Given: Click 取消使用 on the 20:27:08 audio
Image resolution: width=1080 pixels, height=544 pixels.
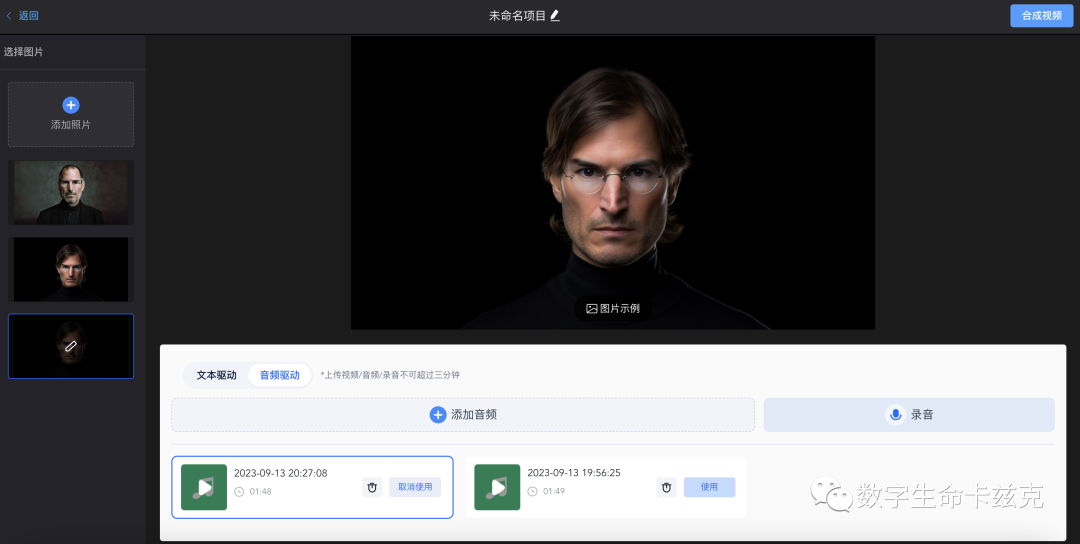Looking at the screenshot, I should [x=415, y=487].
